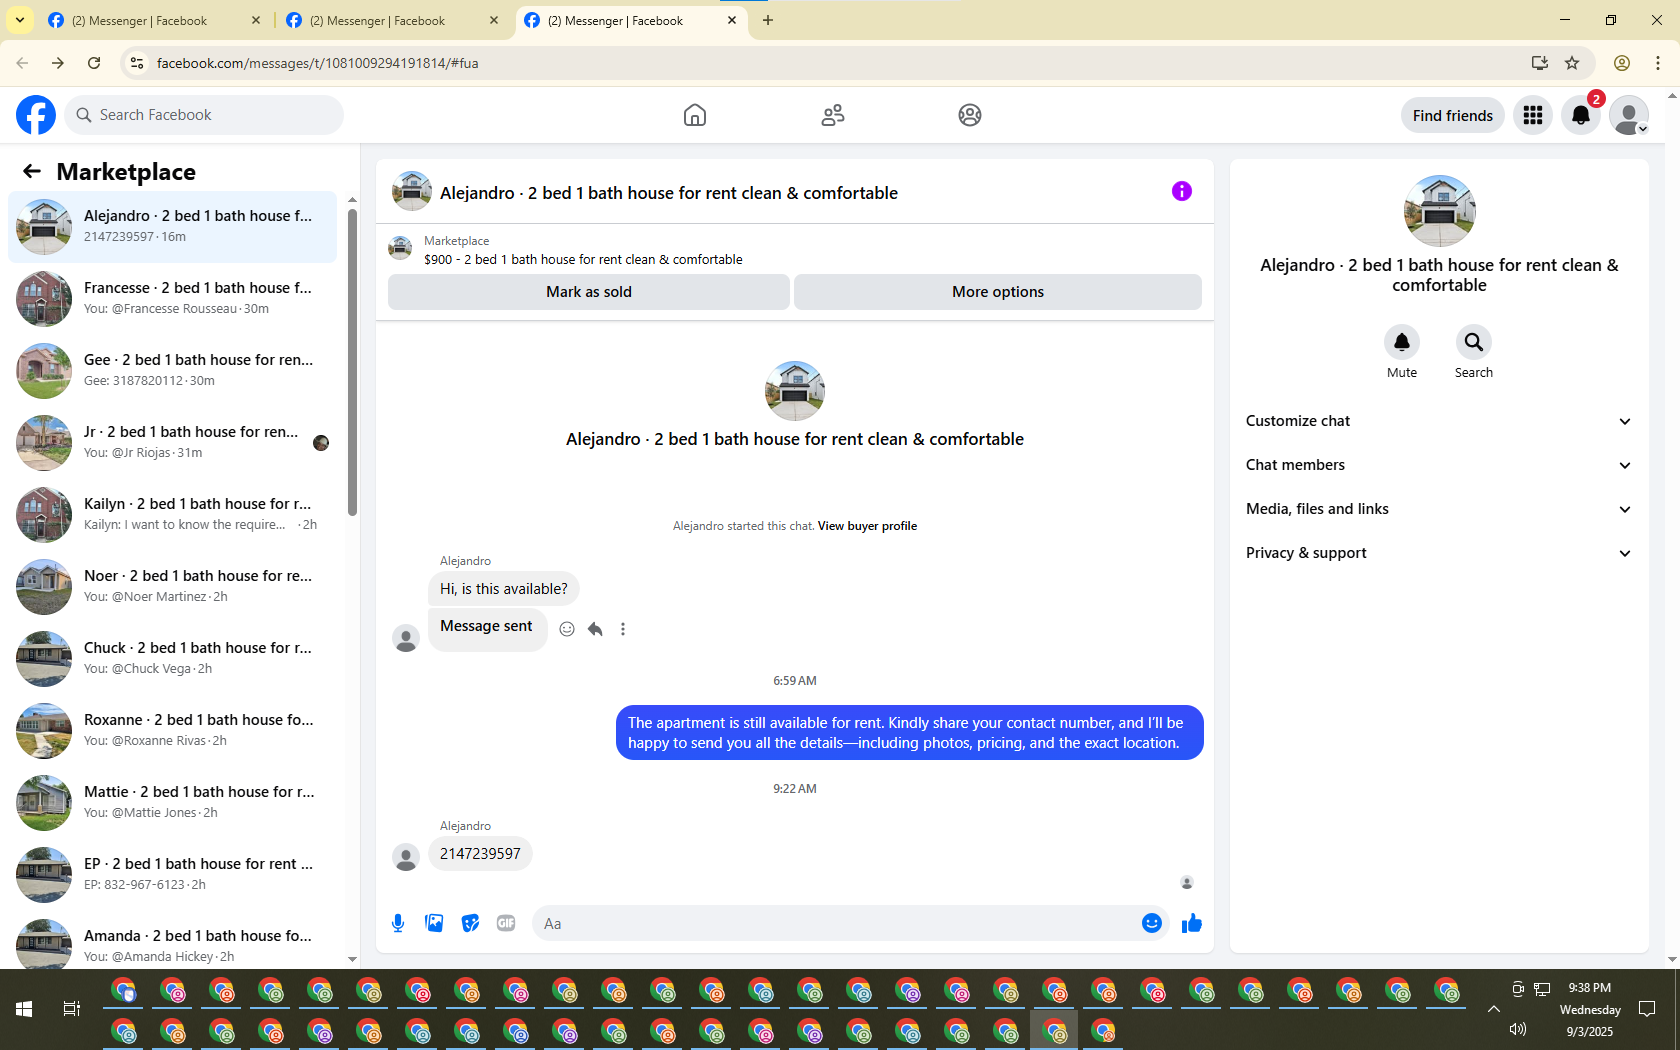
Task: Open Mattie Jones conversation
Action: coord(172,802)
